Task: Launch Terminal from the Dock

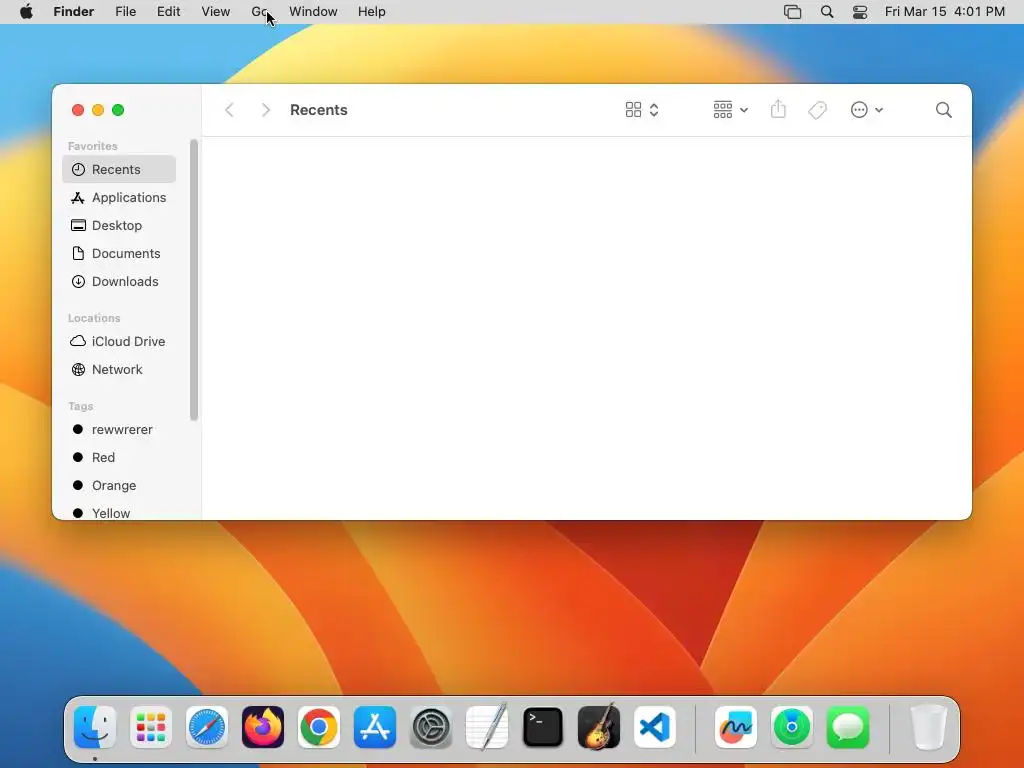Action: coord(543,727)
